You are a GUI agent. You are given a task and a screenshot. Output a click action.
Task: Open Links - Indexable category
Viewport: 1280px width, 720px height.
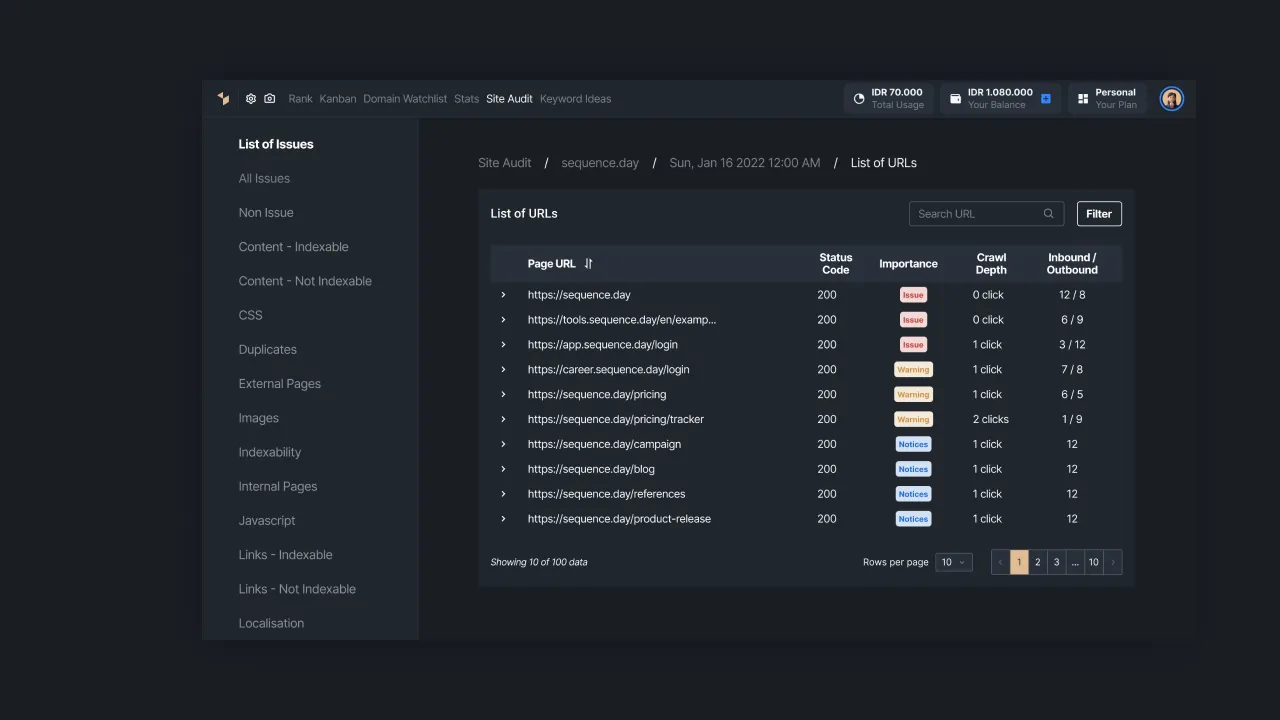coord(285,555)
